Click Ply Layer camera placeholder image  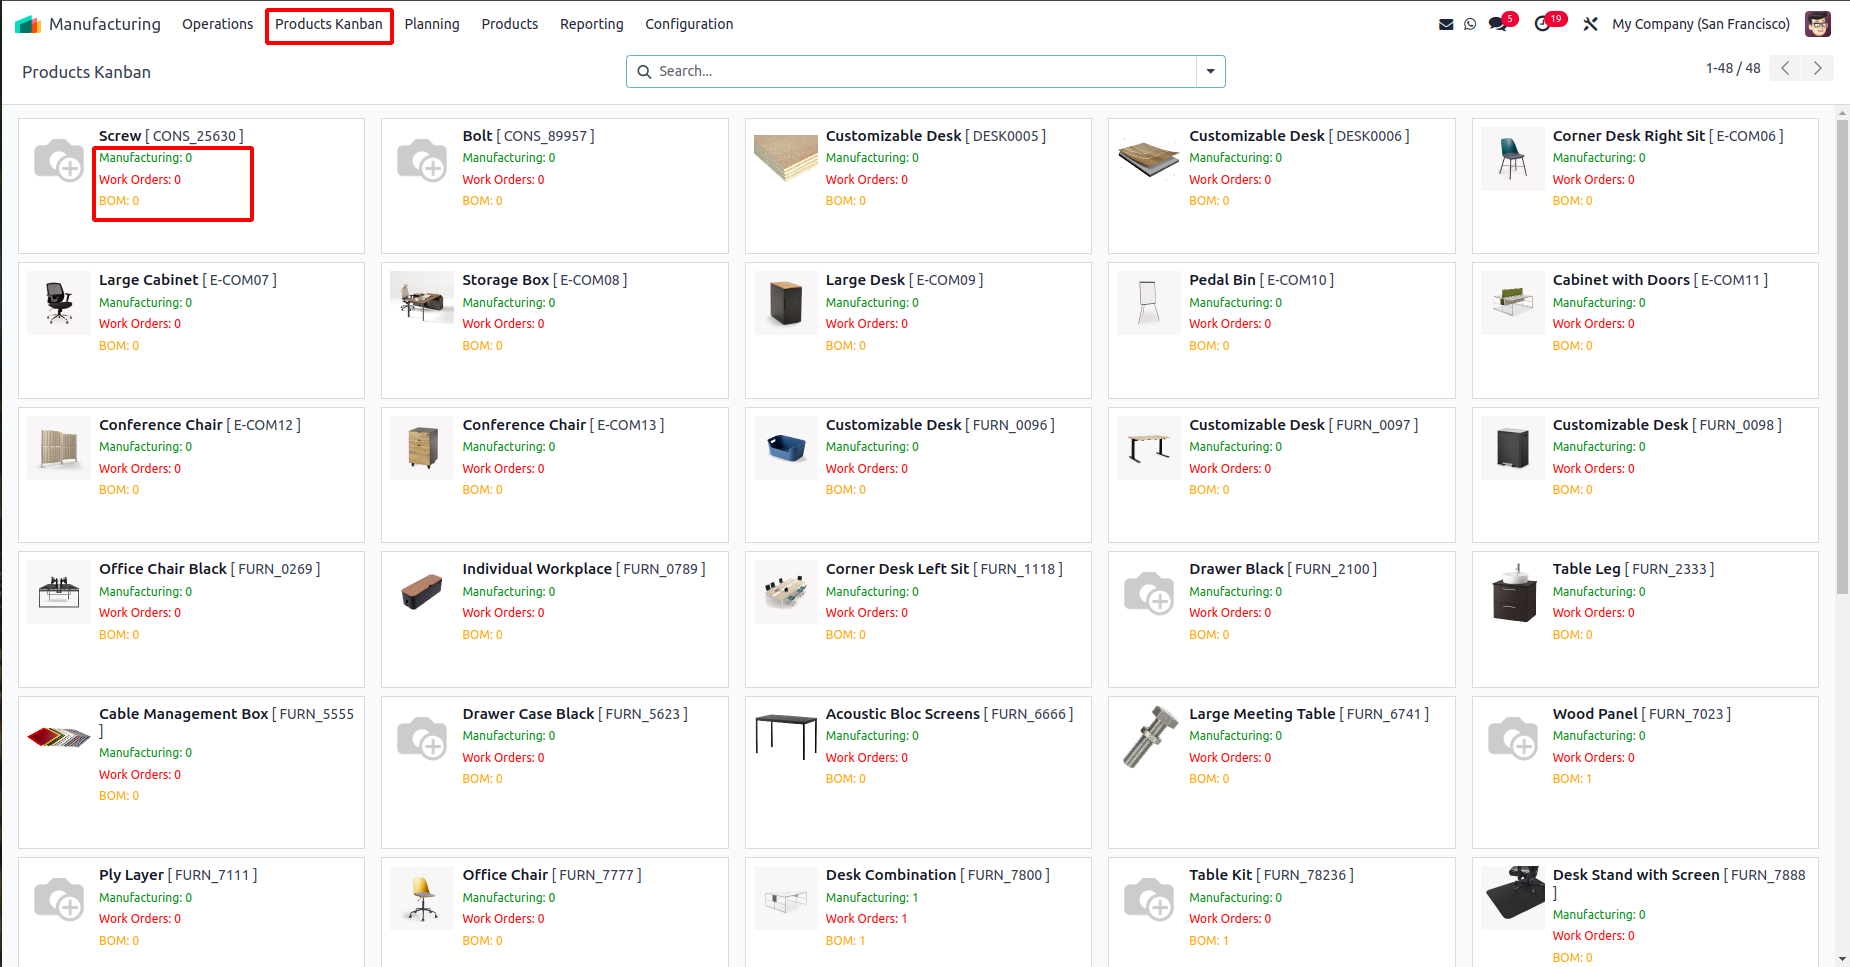59,899
